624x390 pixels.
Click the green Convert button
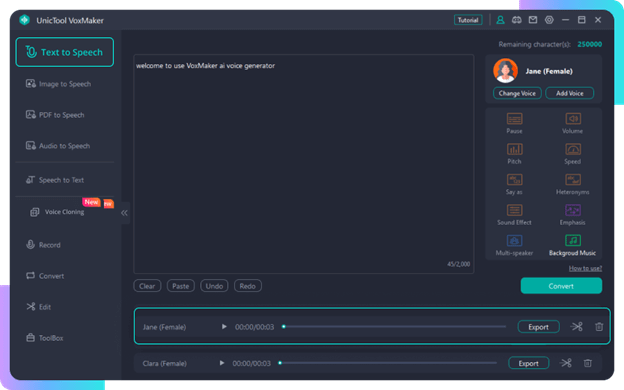pos(561,286)
